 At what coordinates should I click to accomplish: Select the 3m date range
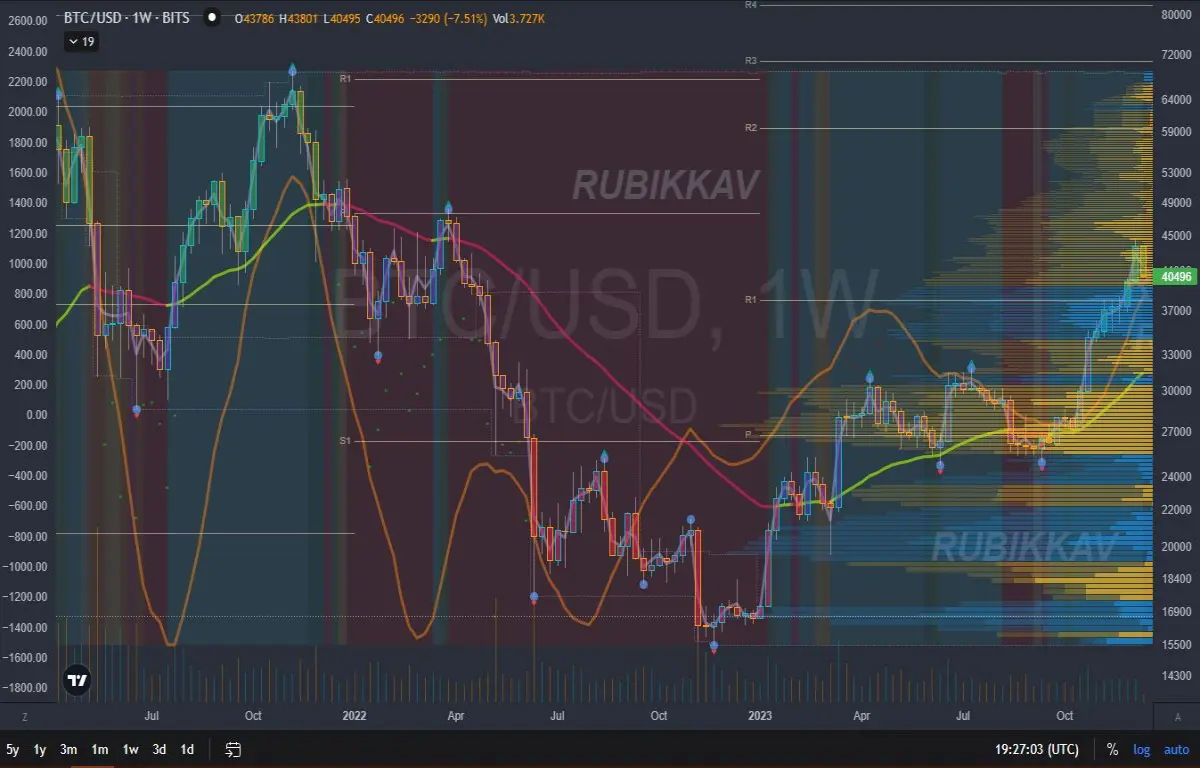[x=69, y=749]
